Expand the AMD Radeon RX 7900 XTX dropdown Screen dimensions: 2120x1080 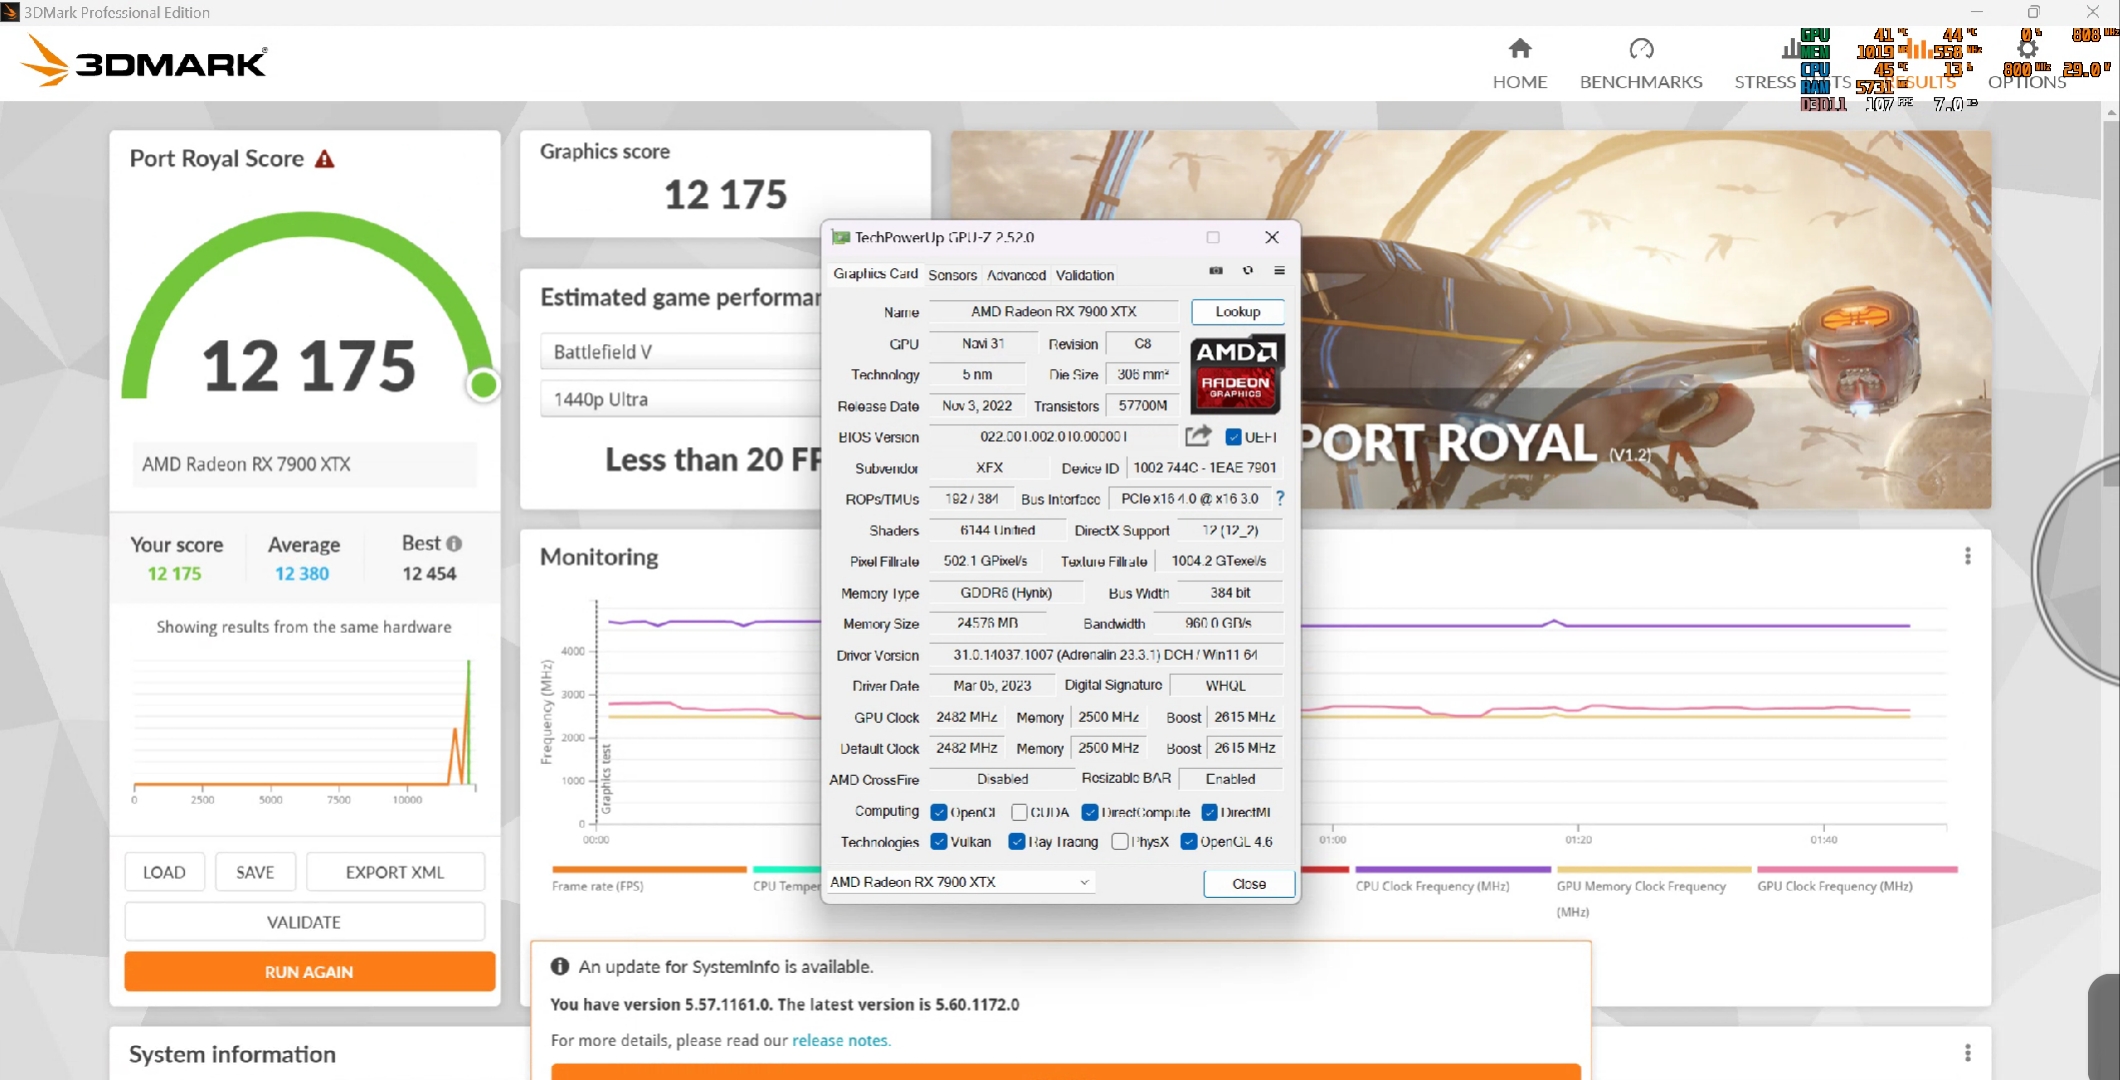click(x=1084, y=882)
